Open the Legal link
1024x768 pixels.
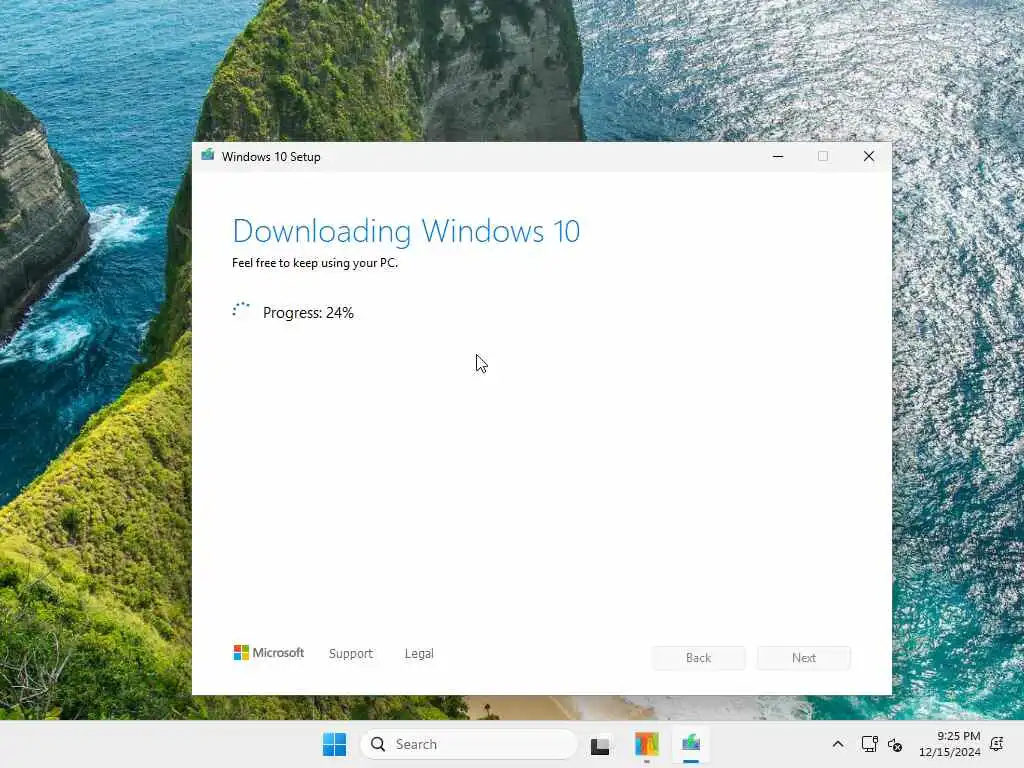click(x=419, y=653)
